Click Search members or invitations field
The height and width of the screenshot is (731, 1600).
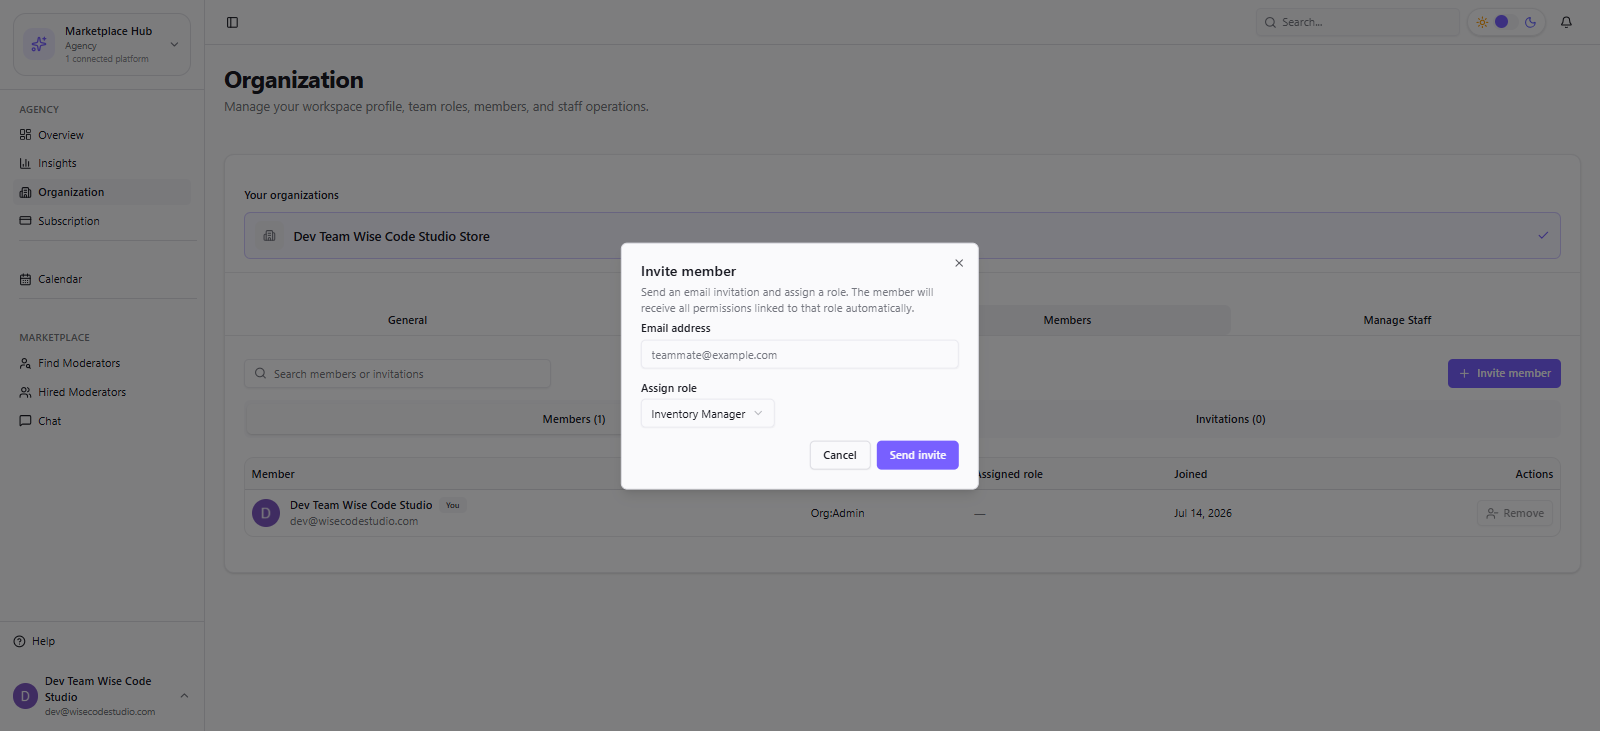click(397, 374)
